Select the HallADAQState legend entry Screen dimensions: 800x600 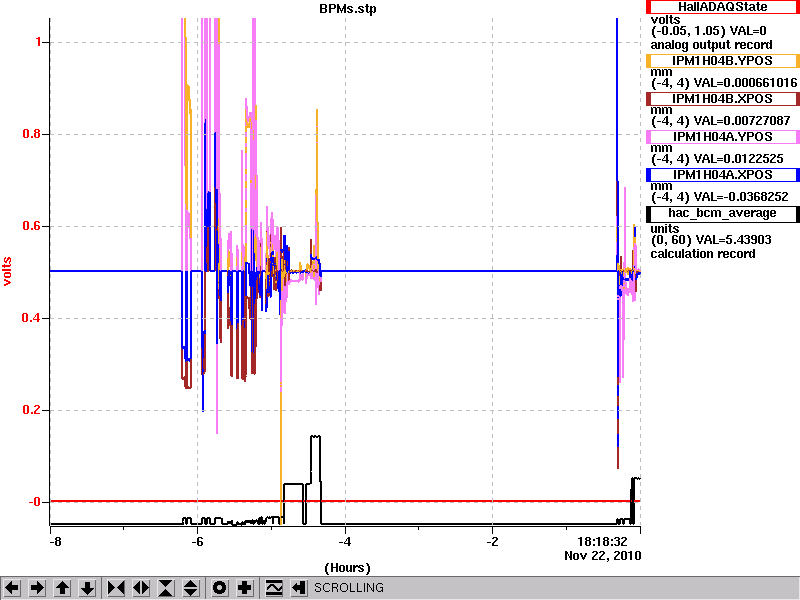(722, 7)
